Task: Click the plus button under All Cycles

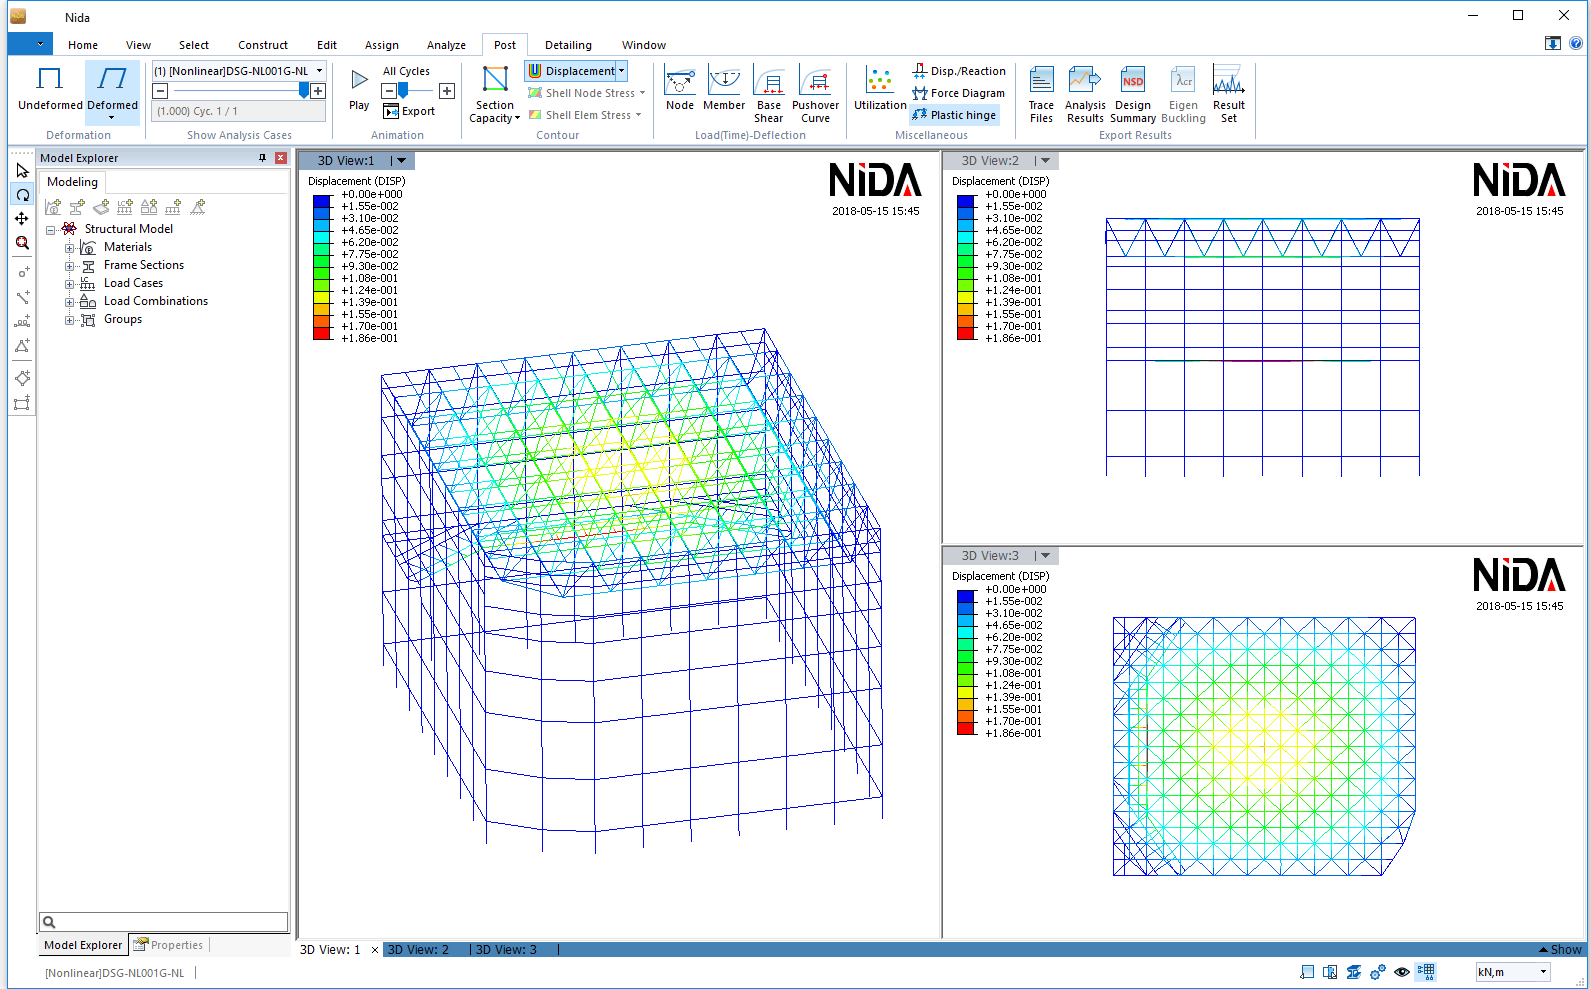Action: (x=447, y=91)
